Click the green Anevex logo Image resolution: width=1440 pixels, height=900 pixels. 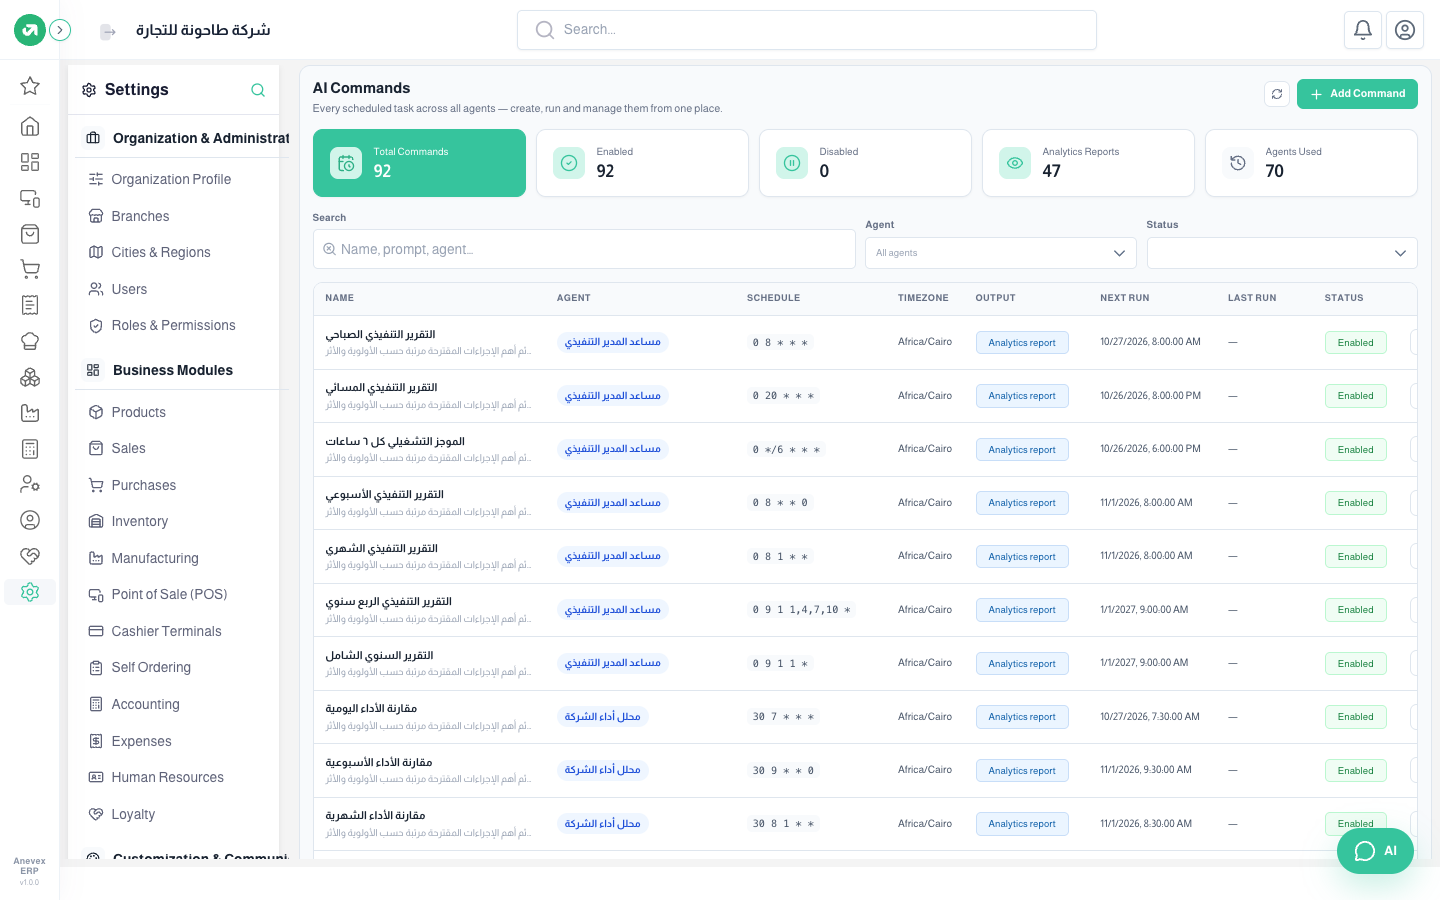tap(30, 30)
